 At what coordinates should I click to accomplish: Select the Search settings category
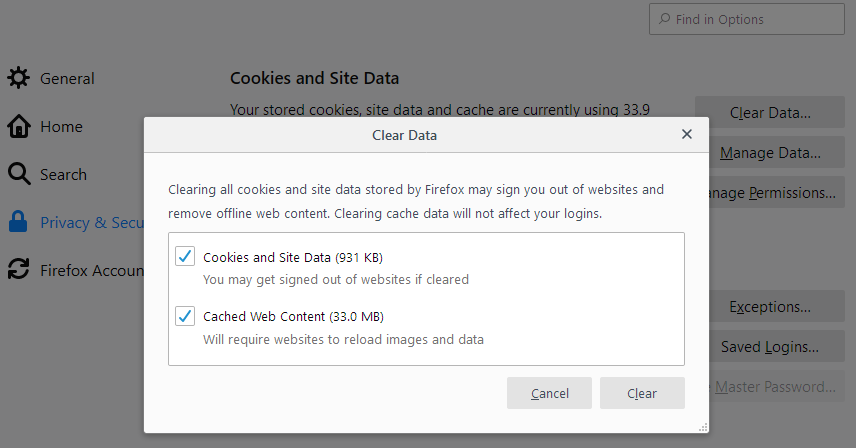[63, 175]
